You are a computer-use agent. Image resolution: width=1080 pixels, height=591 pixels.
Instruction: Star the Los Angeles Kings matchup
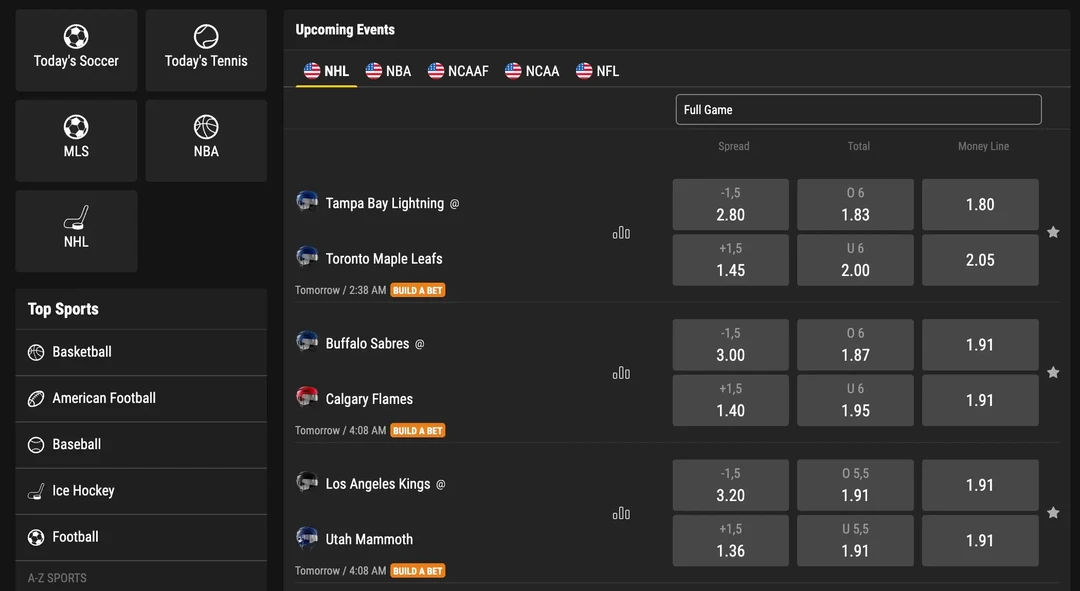(x=1053, y=512)
